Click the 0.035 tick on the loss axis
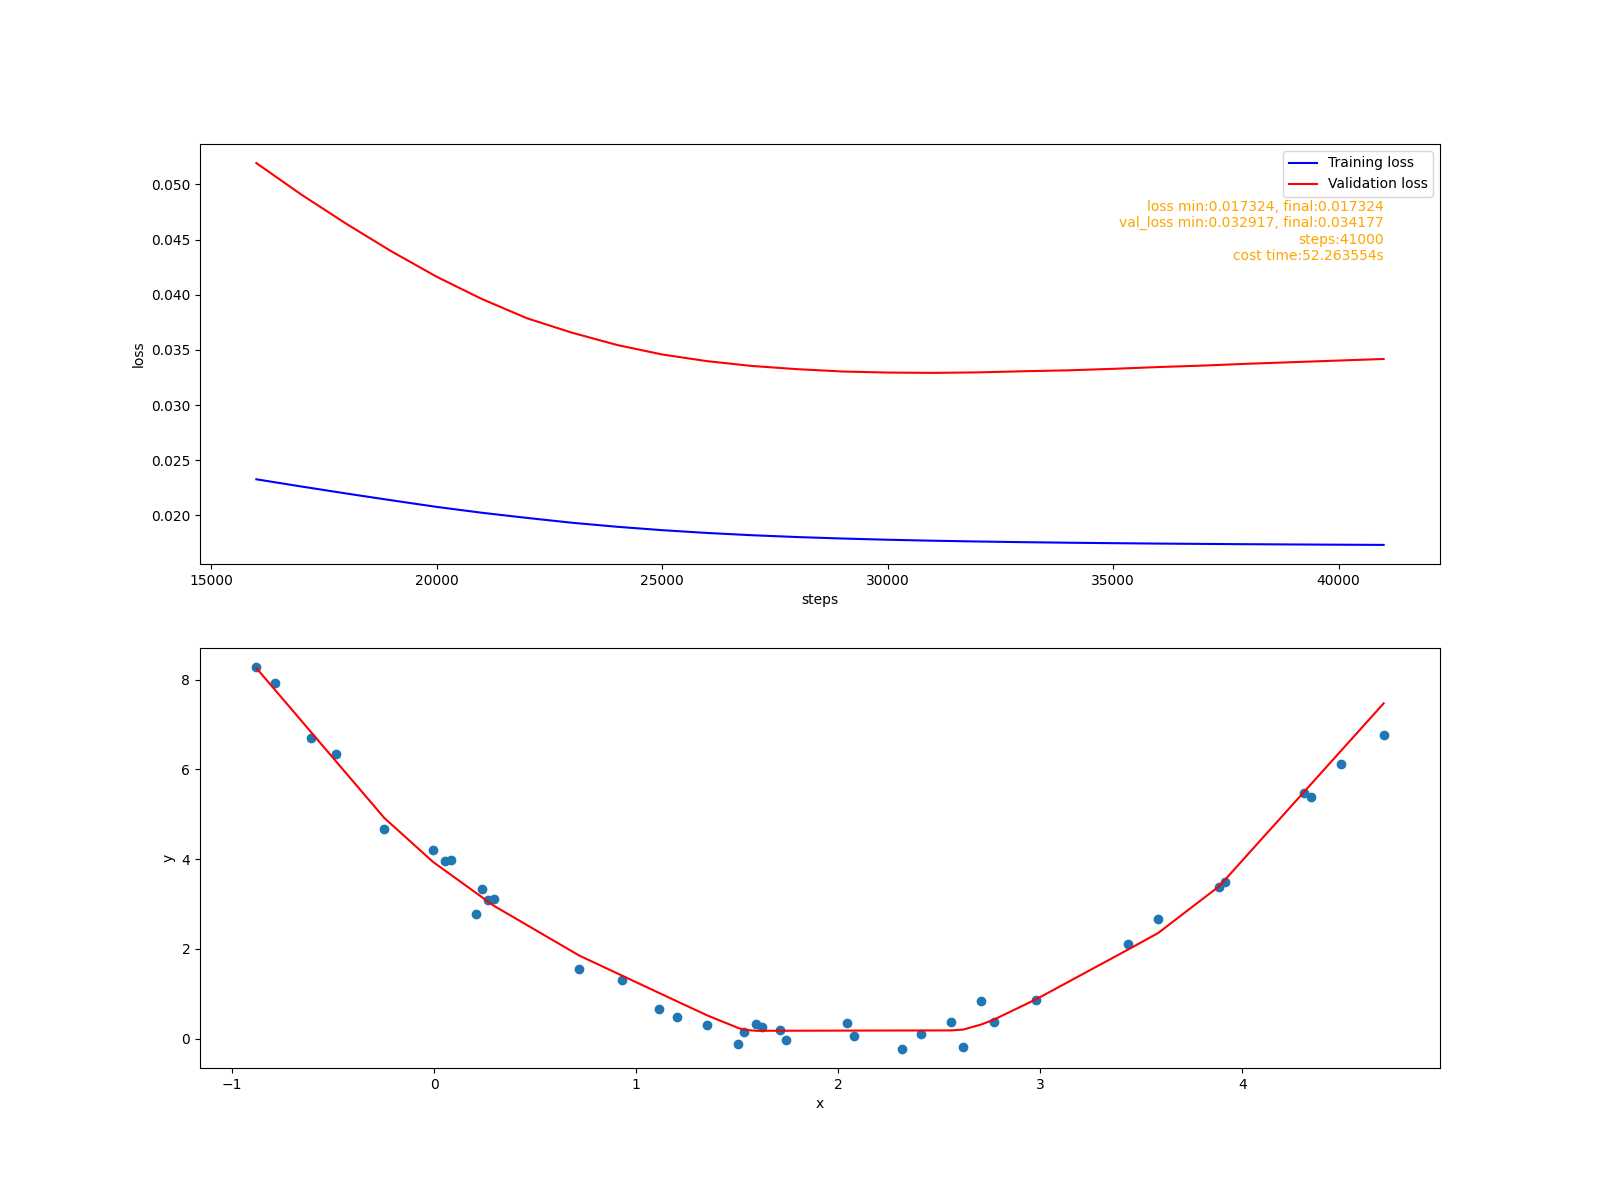The image size is (1600, 1200). coord(171,350)
